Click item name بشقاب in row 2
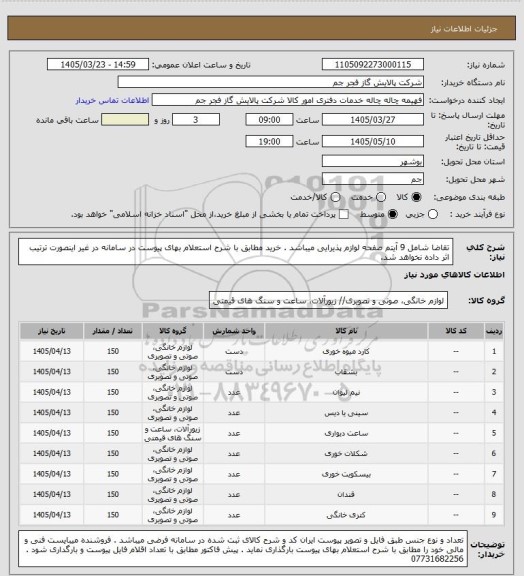 click(x=346, y=372)
